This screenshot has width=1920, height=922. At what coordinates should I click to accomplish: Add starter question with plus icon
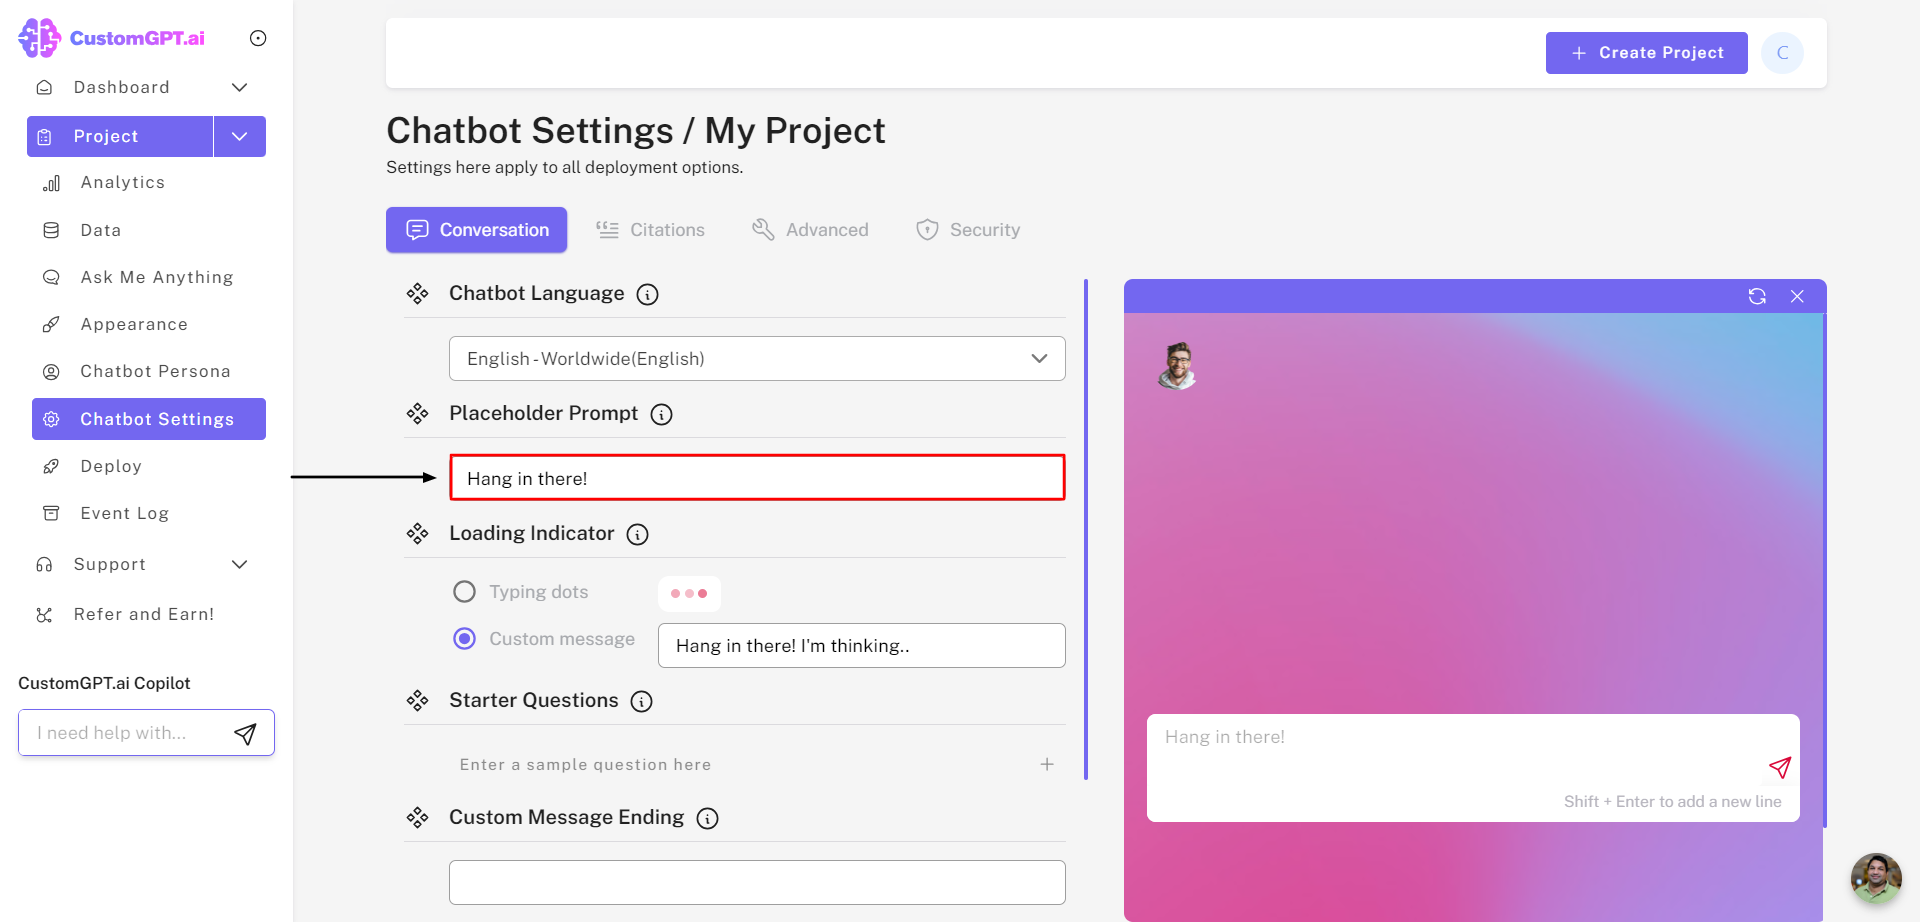tap(1047, 764)
